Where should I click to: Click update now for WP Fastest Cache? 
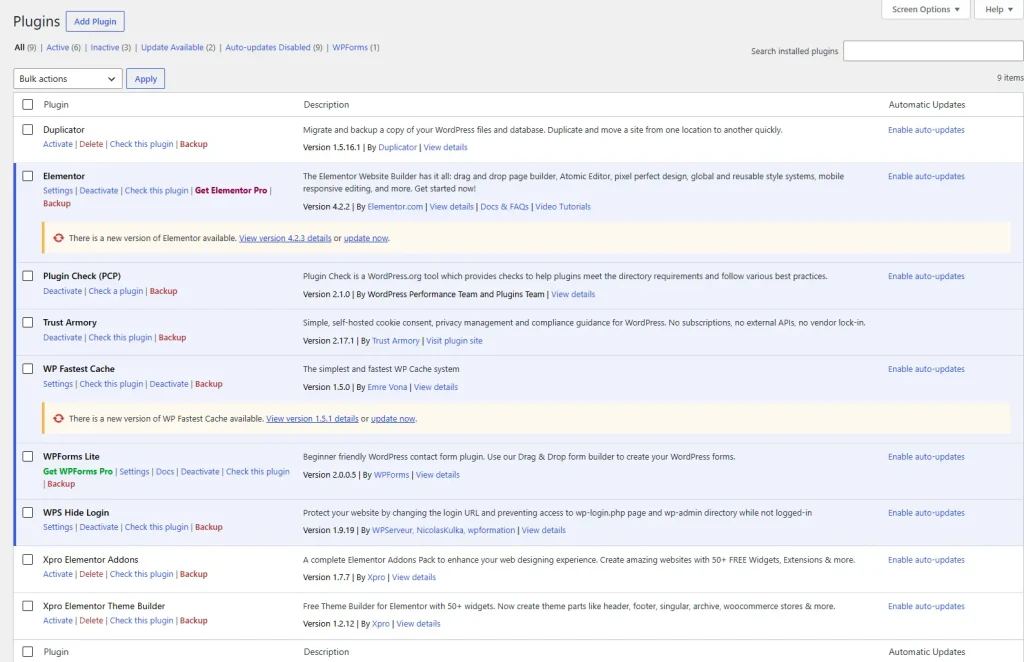click(x=393, y=418)
